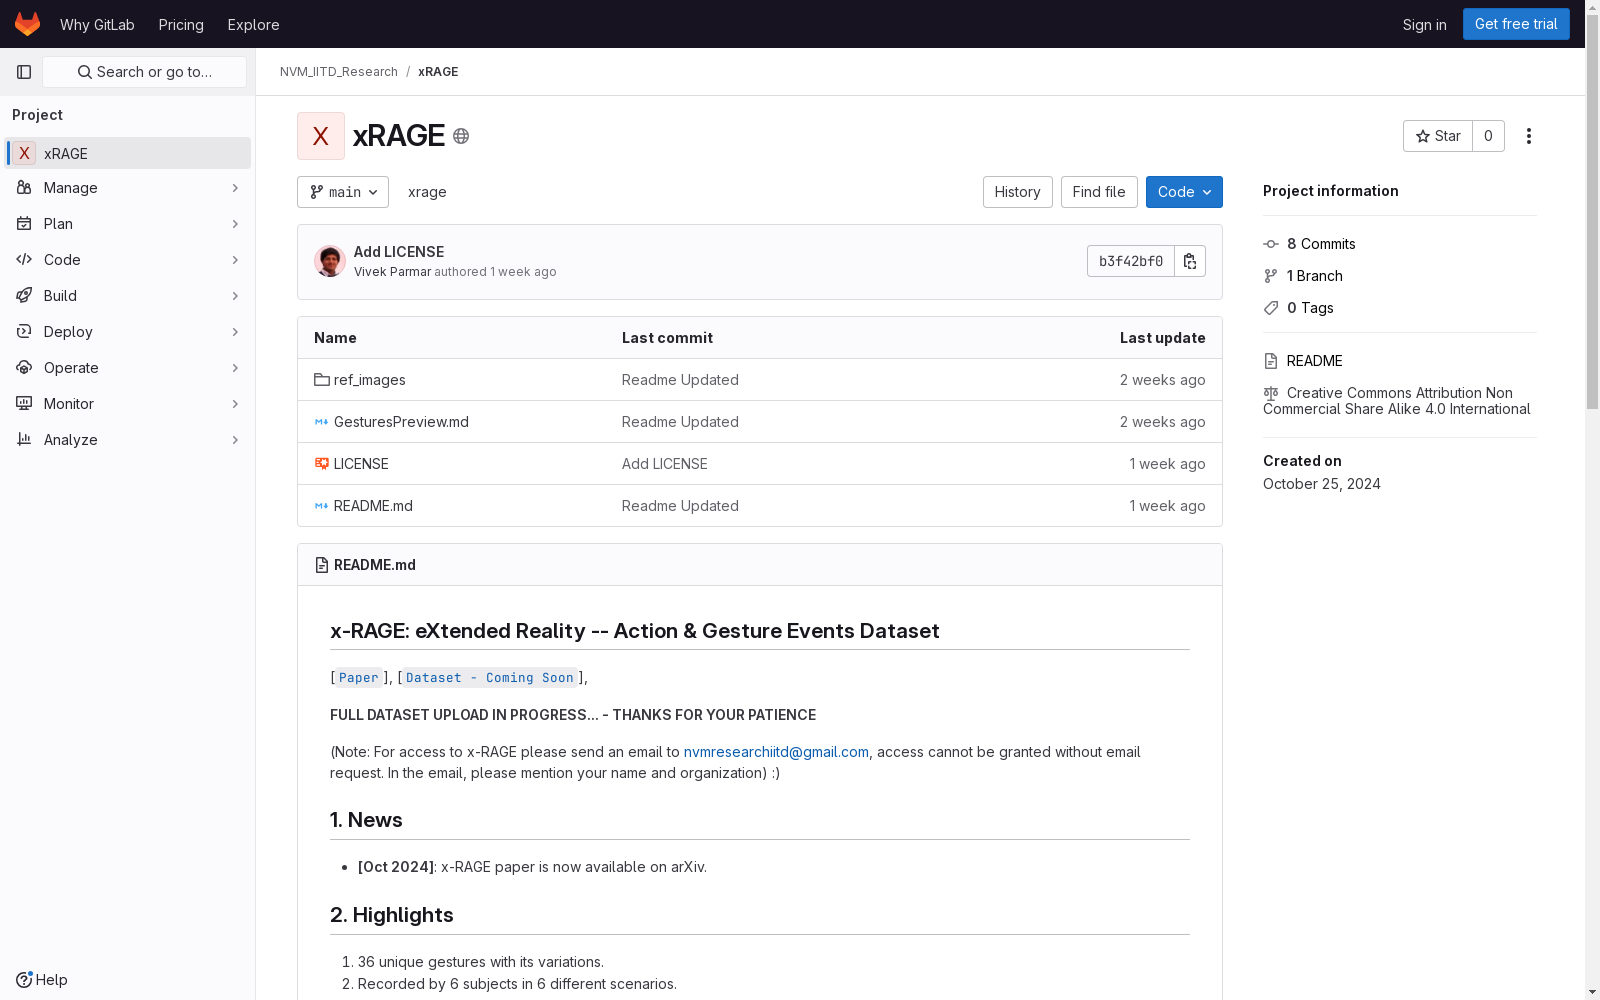Click Vivek Parmar's avatar image
1600x1000 pixels.
pos(330,261)
